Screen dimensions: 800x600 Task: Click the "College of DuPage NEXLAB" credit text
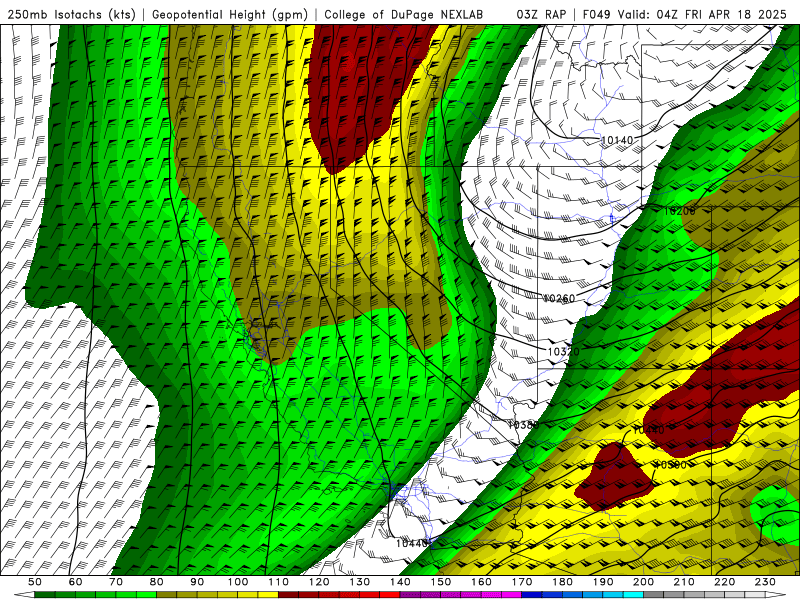pyautogui.click(x=404, y=14)
